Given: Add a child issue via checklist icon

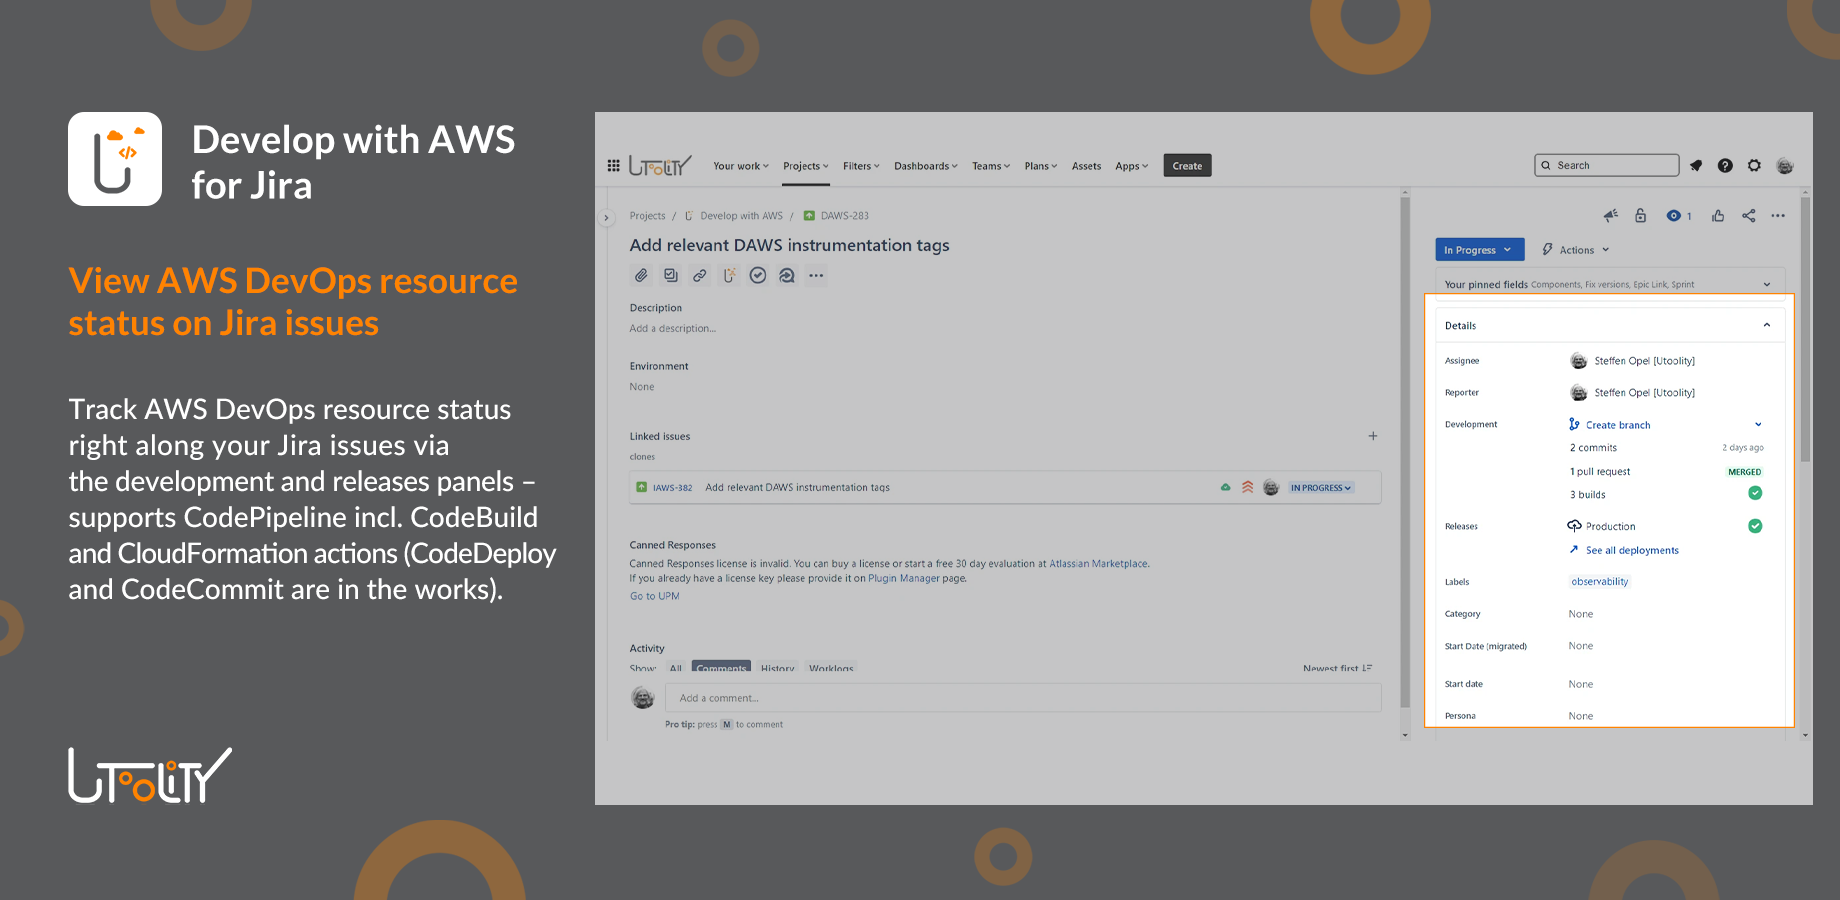Looking at the screenshot, I should (671, 276).
